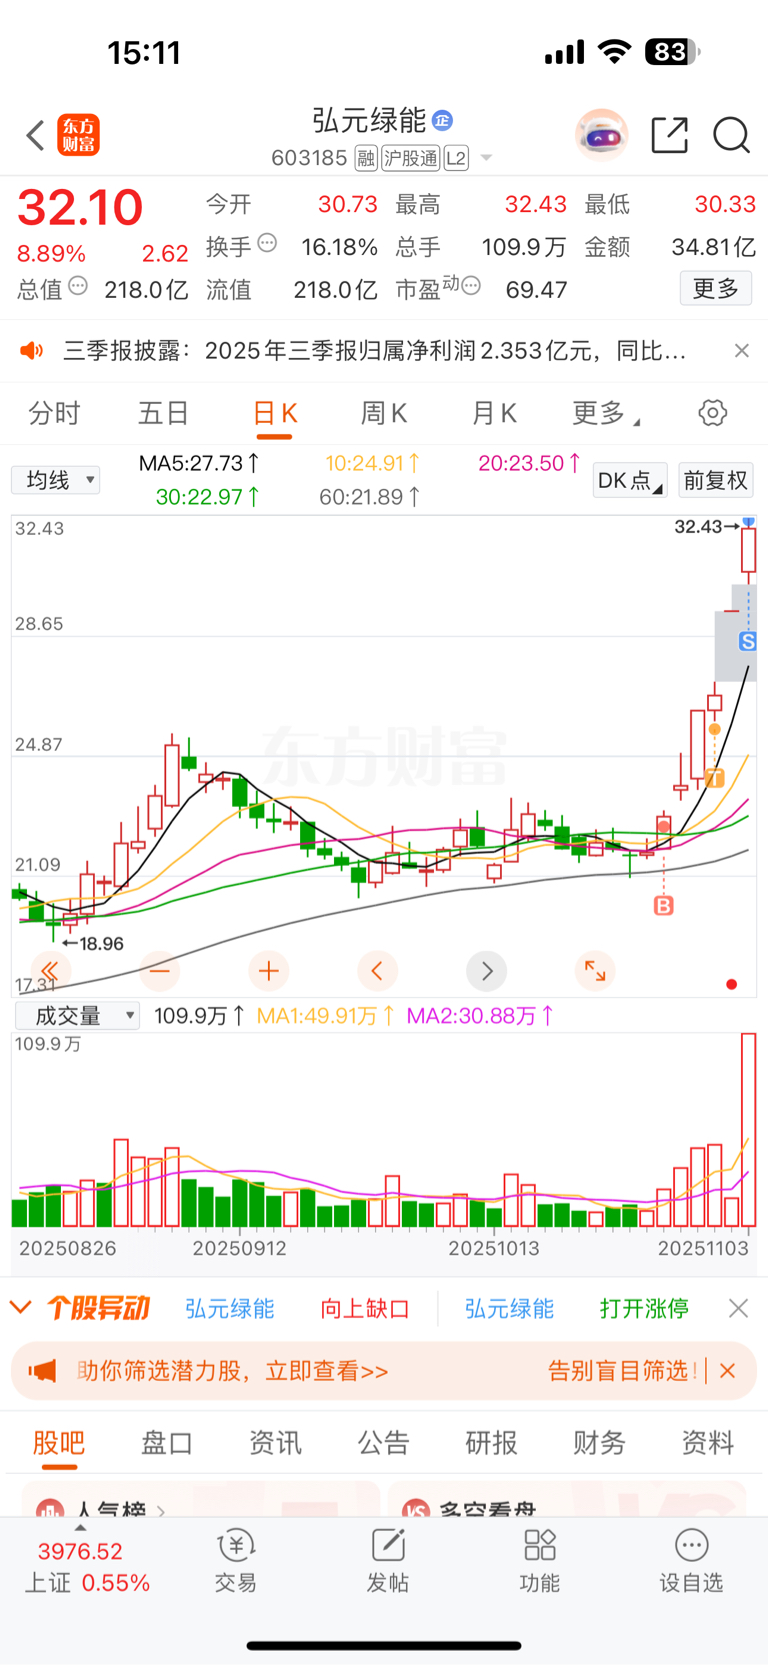The image size is (768, 1665).
Task: Jump to earliest with double-left arrows
Action: 49,970
